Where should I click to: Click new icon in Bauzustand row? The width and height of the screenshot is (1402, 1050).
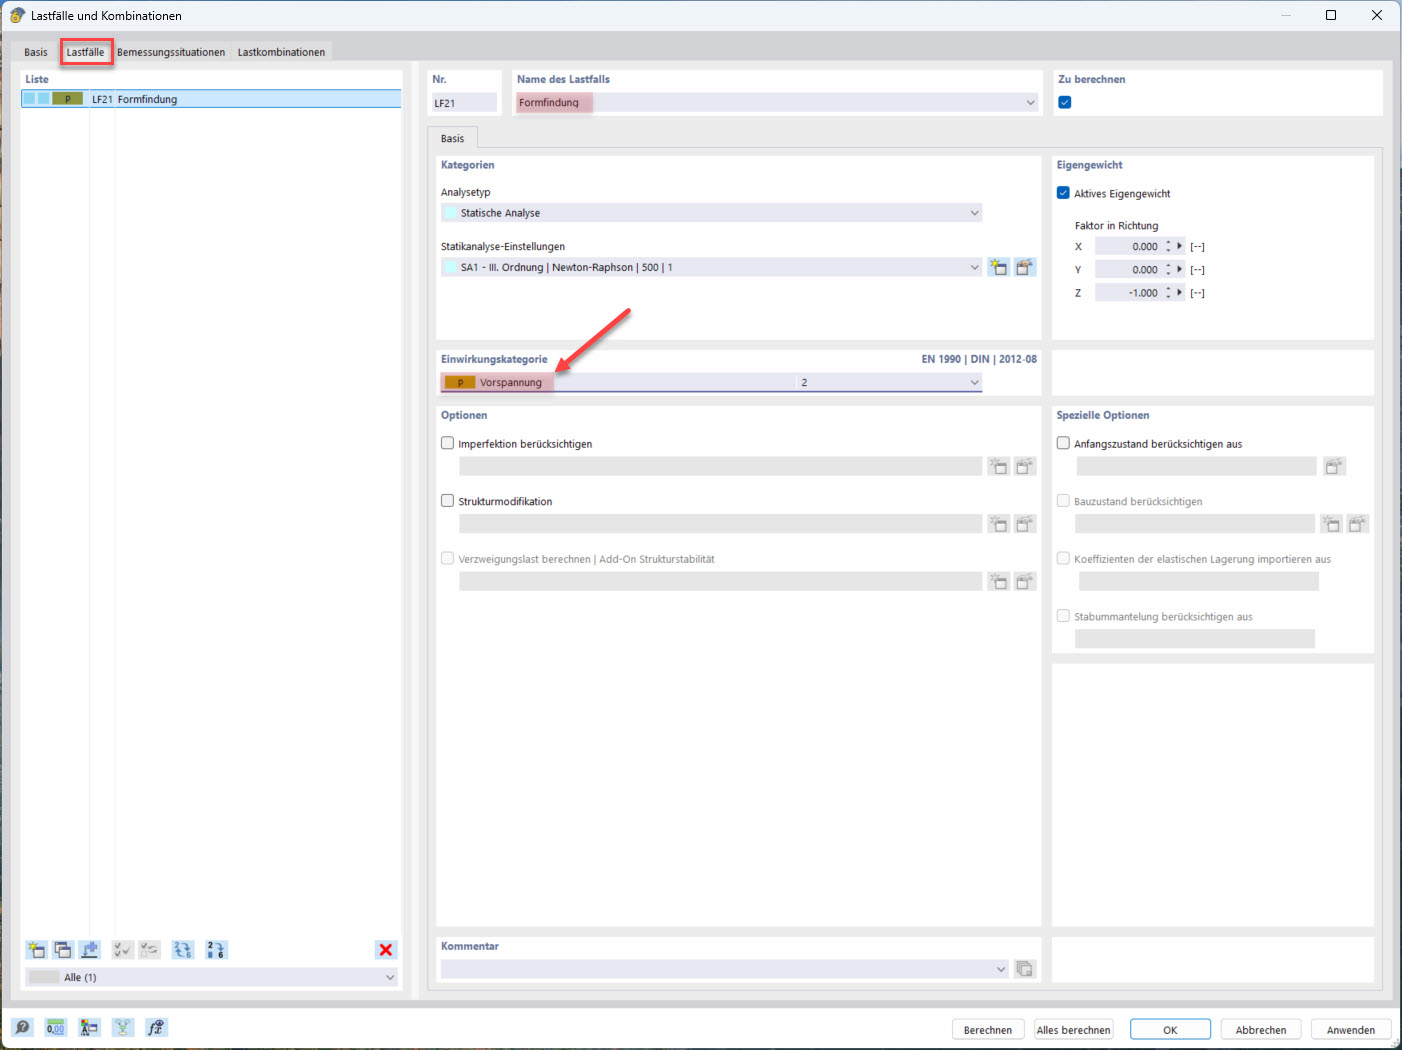click(1331, 524)
